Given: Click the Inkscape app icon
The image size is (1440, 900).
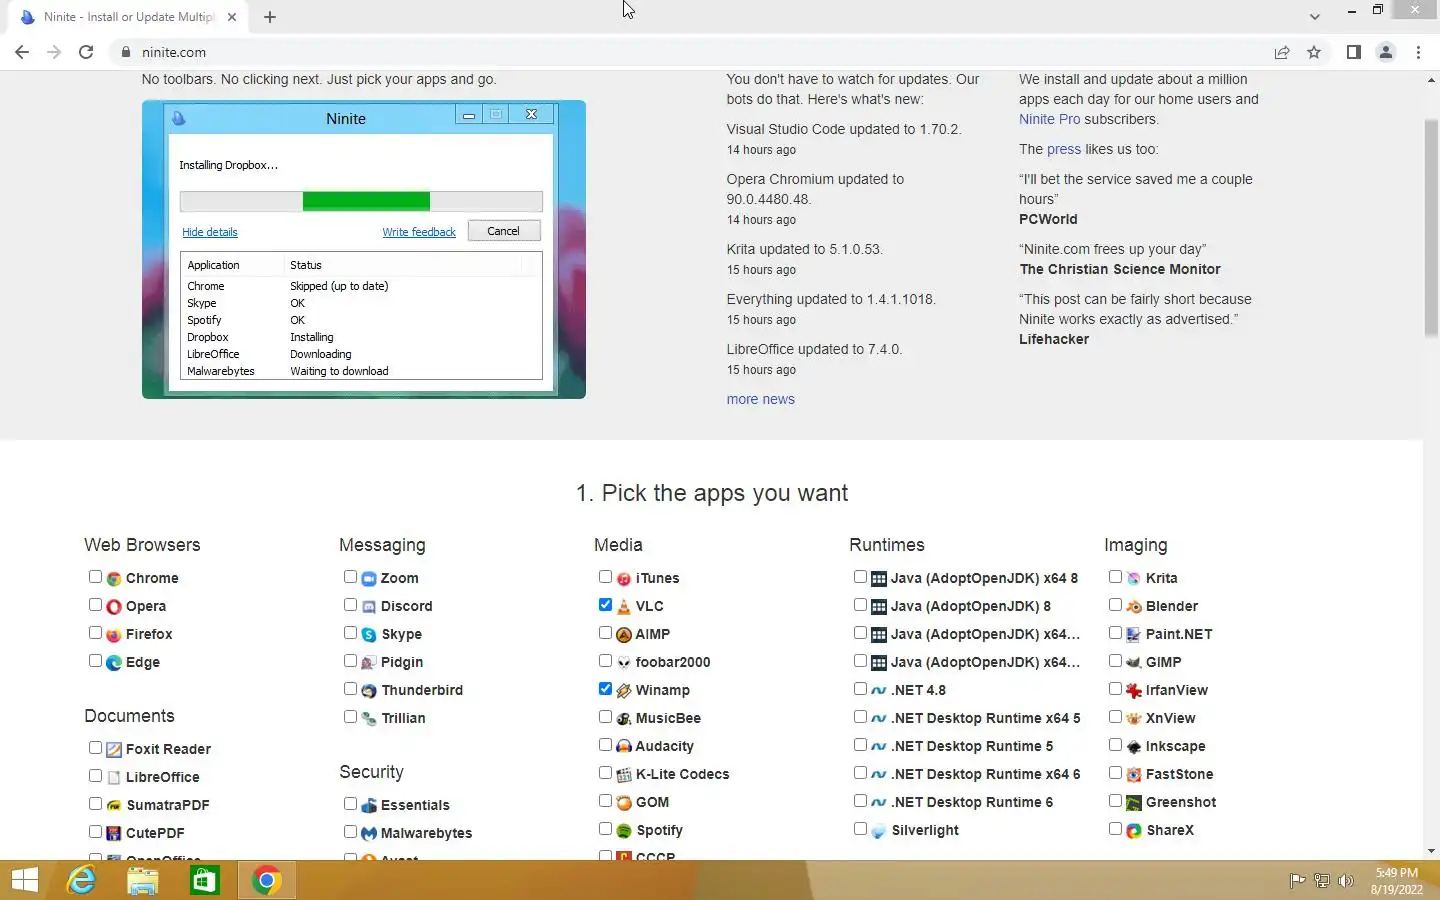Looking at the screenshot, I should (x=1134, y=746).
